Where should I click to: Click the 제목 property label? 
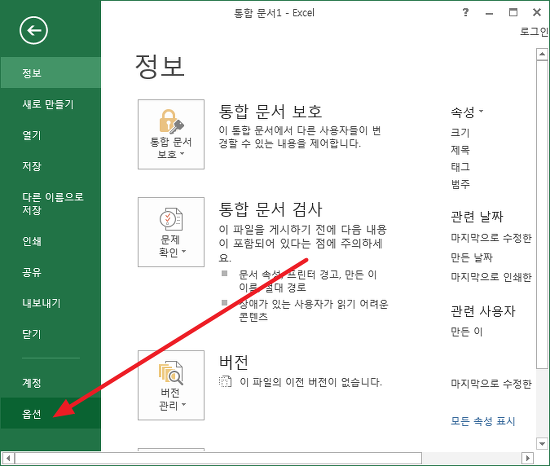point(460,150)
